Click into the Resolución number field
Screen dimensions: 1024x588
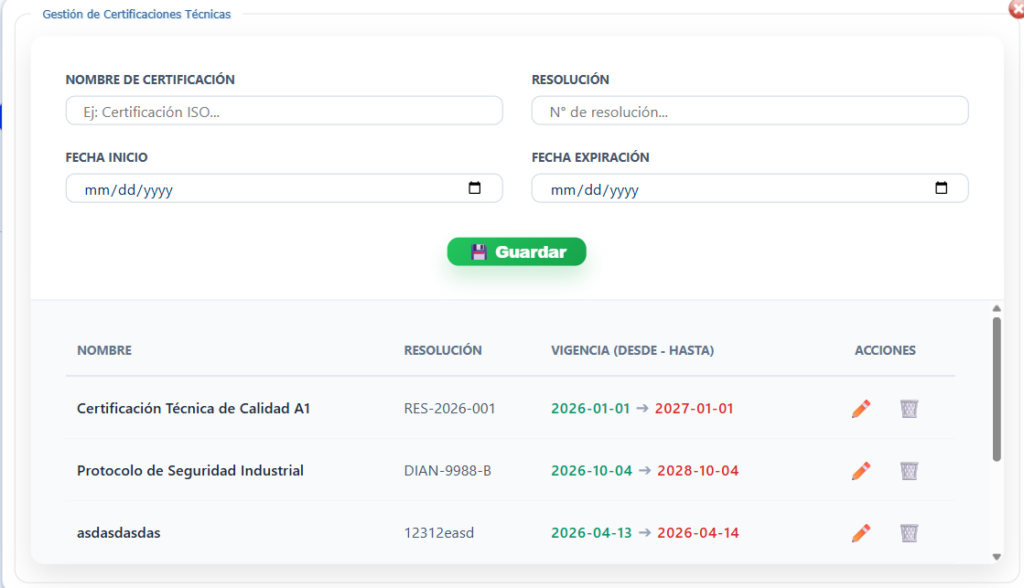pyautogui.click(x=749, y=111)
